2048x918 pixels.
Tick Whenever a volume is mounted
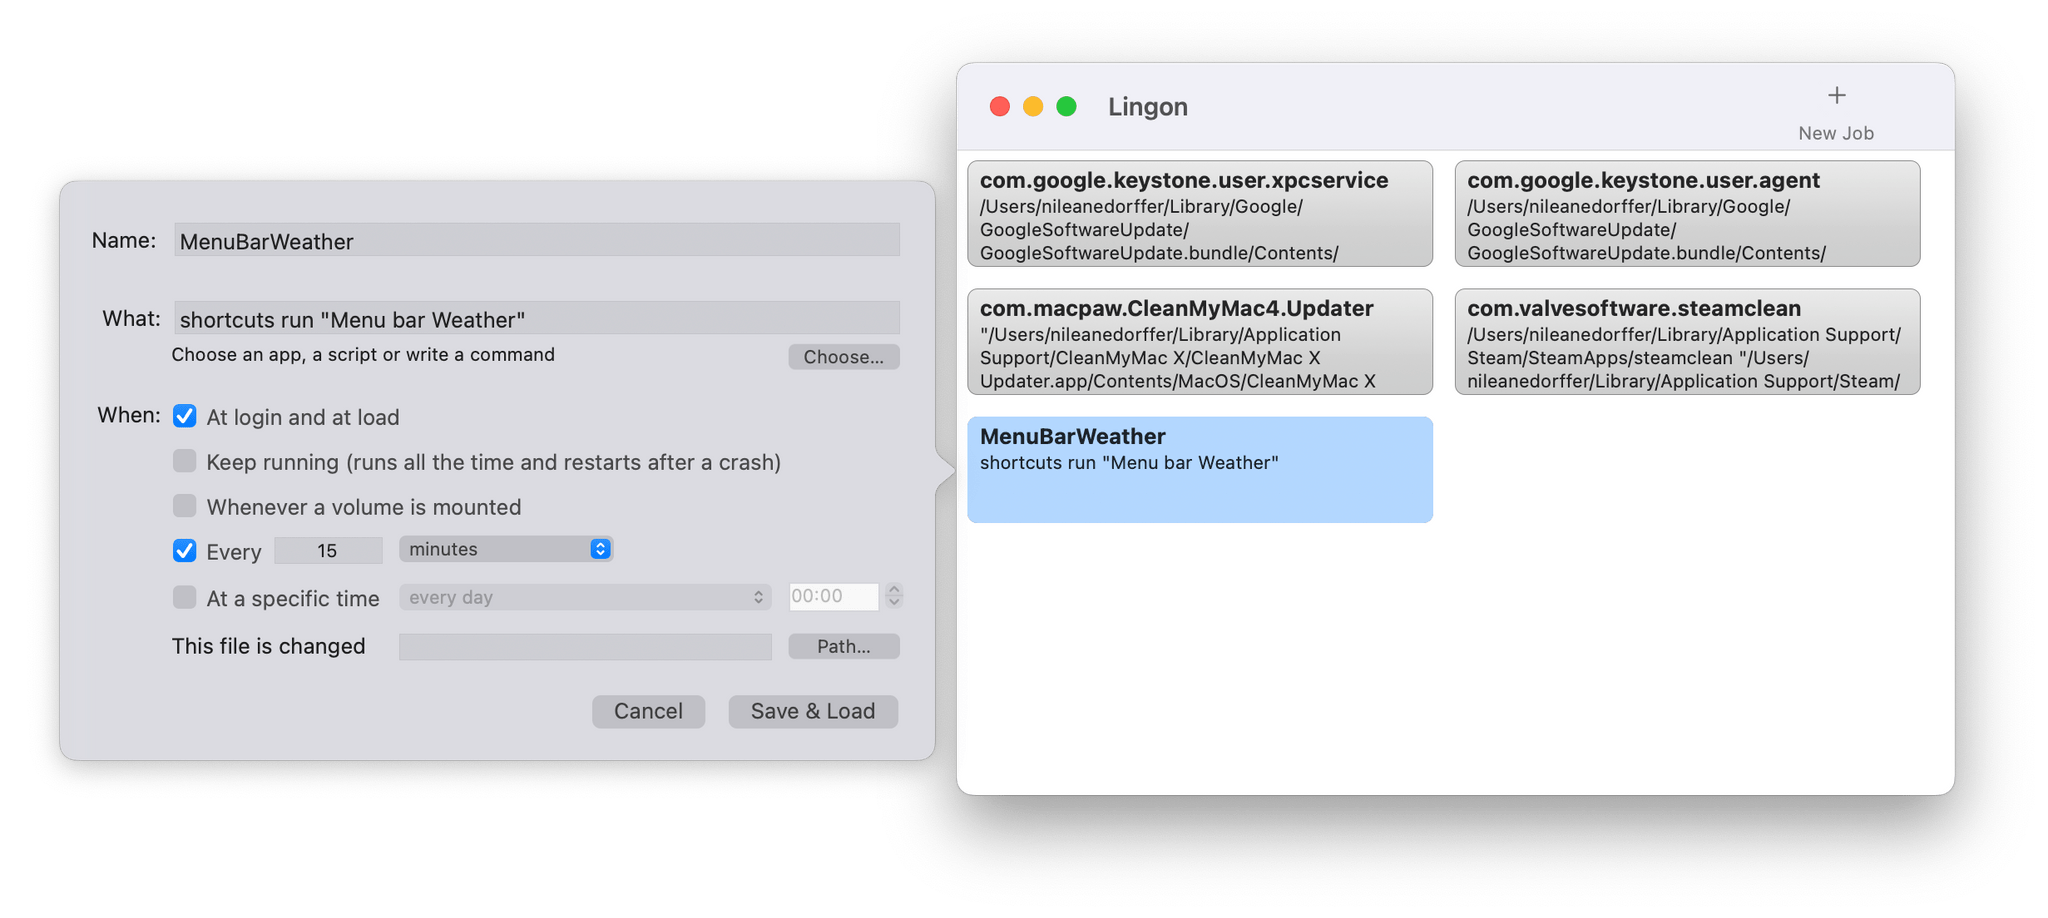pyautogui.click(x=185, y=506)
